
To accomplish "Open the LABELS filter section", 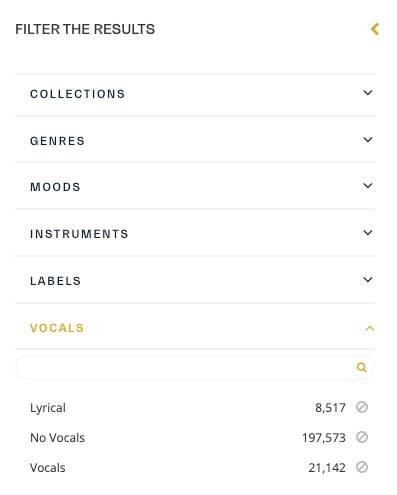I will [x=196, y=281].
